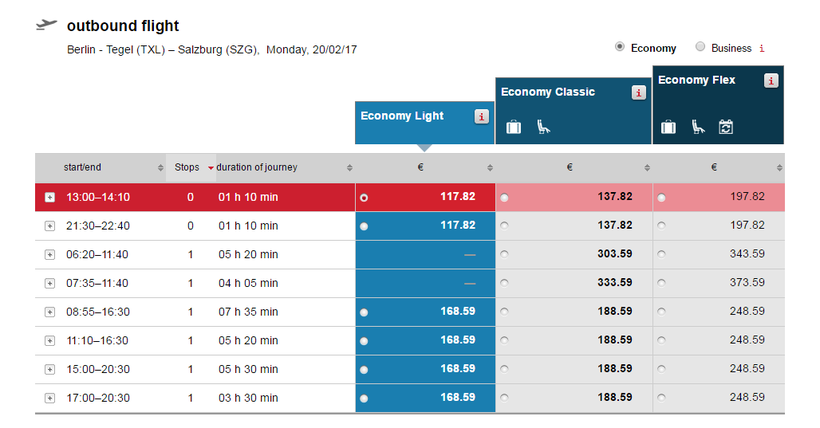Viewport: 820px width, 428px height.
Task: Select the Business class radio button
Action: click(x=700, y=47)
